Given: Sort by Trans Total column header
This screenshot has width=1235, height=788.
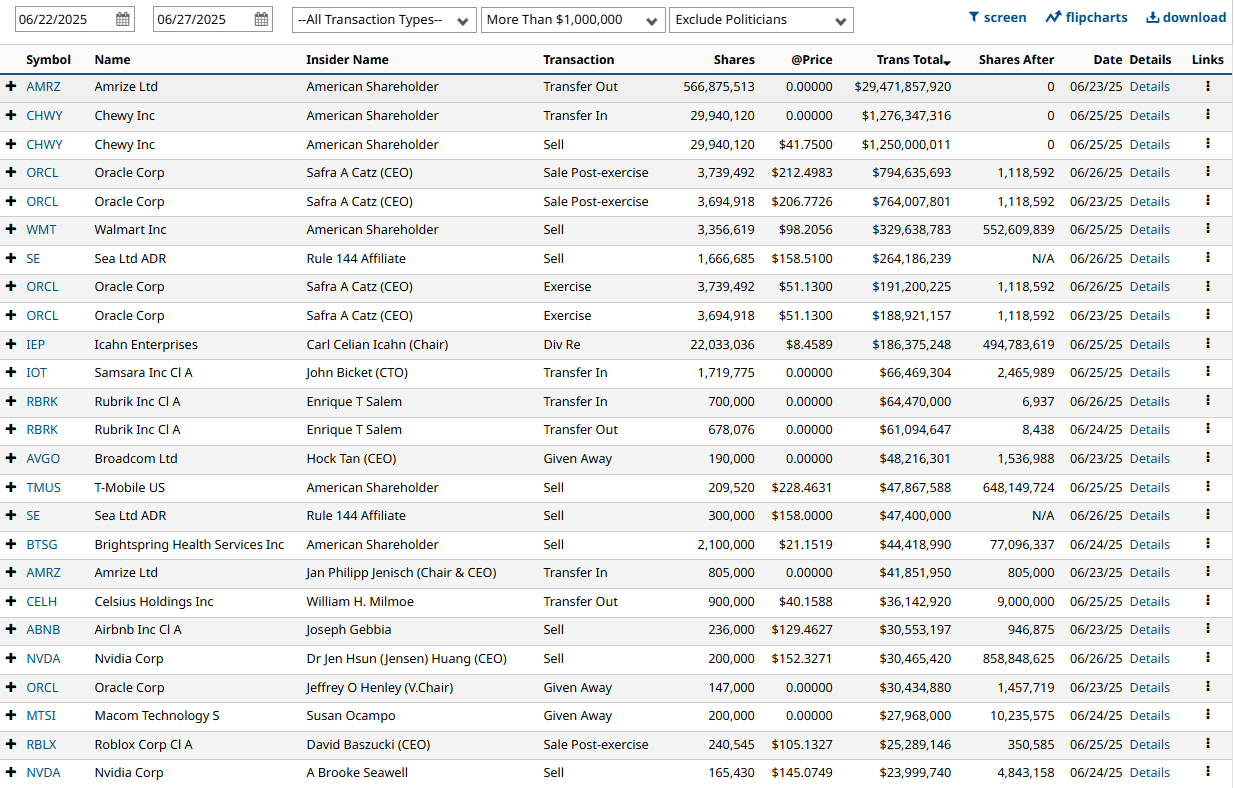Looking at the screenshot, I should pyautogui.click(x=913, y=59).
